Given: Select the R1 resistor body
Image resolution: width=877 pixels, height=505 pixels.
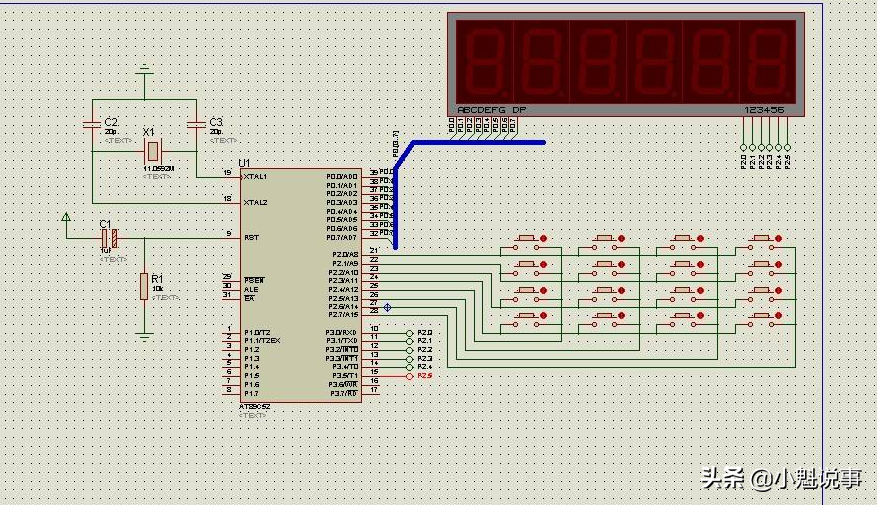Looking at the screenshot, I should (x=144, y=286).
